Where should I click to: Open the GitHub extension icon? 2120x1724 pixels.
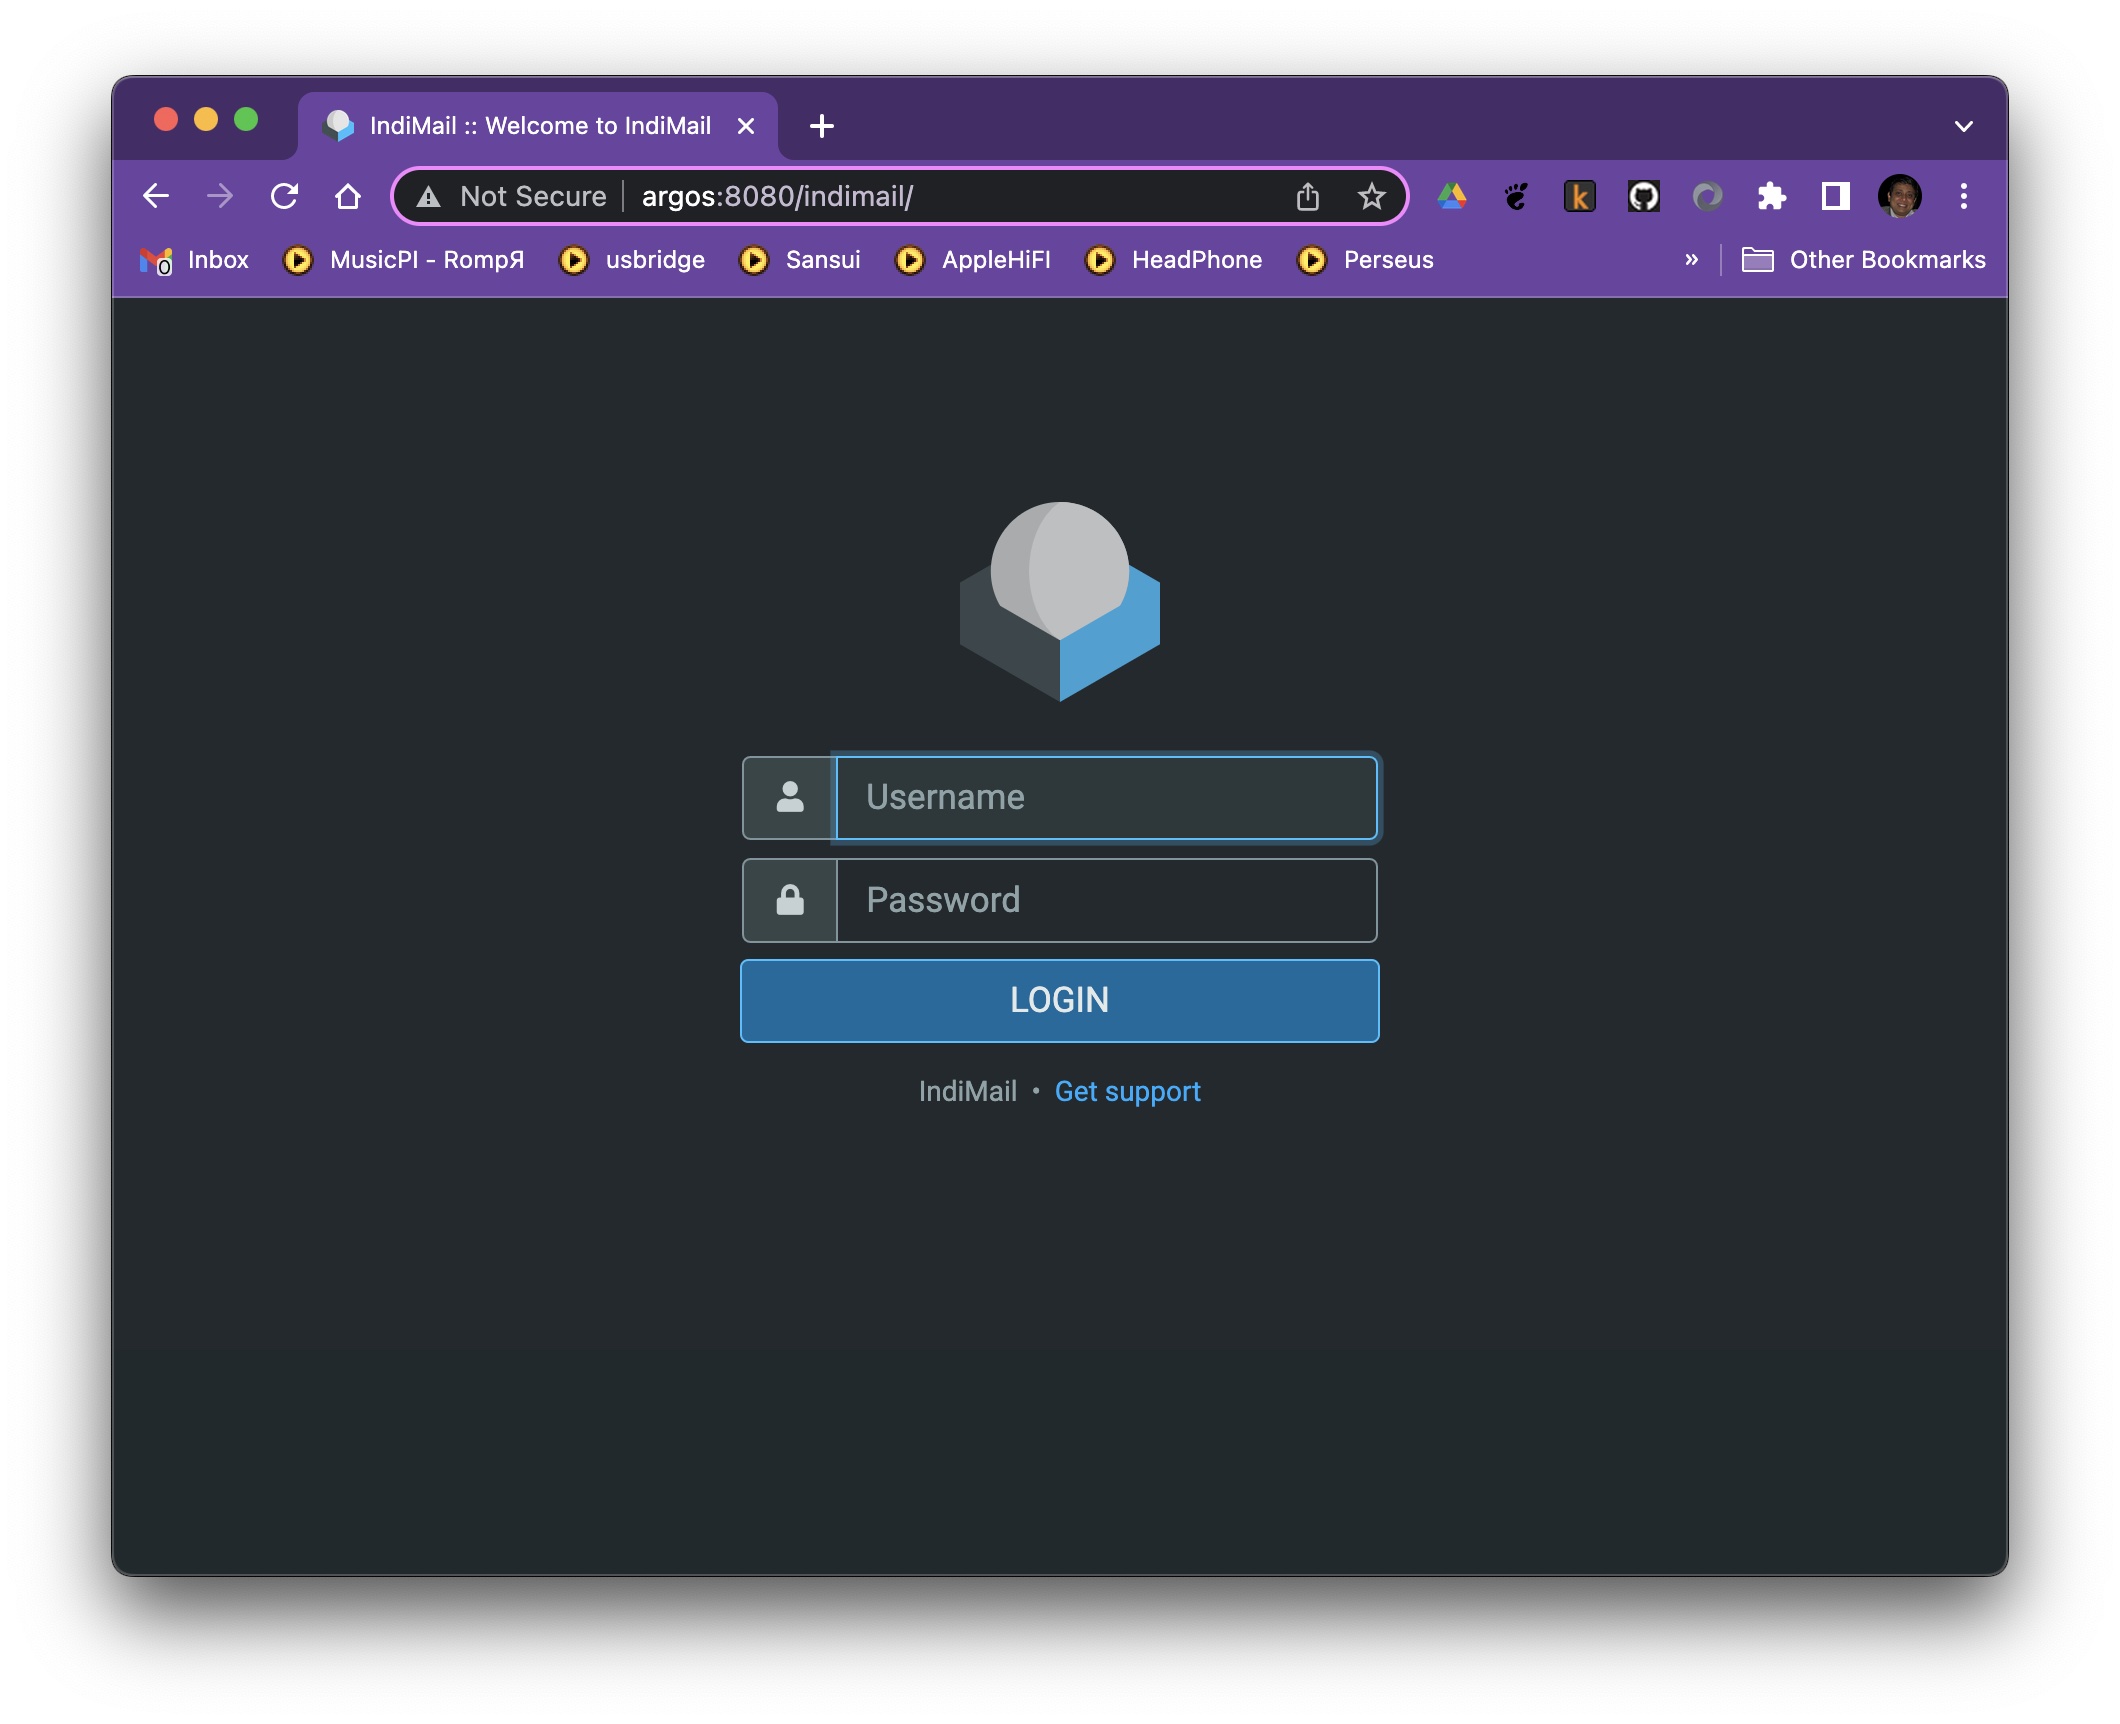[x=1644, y=196]
